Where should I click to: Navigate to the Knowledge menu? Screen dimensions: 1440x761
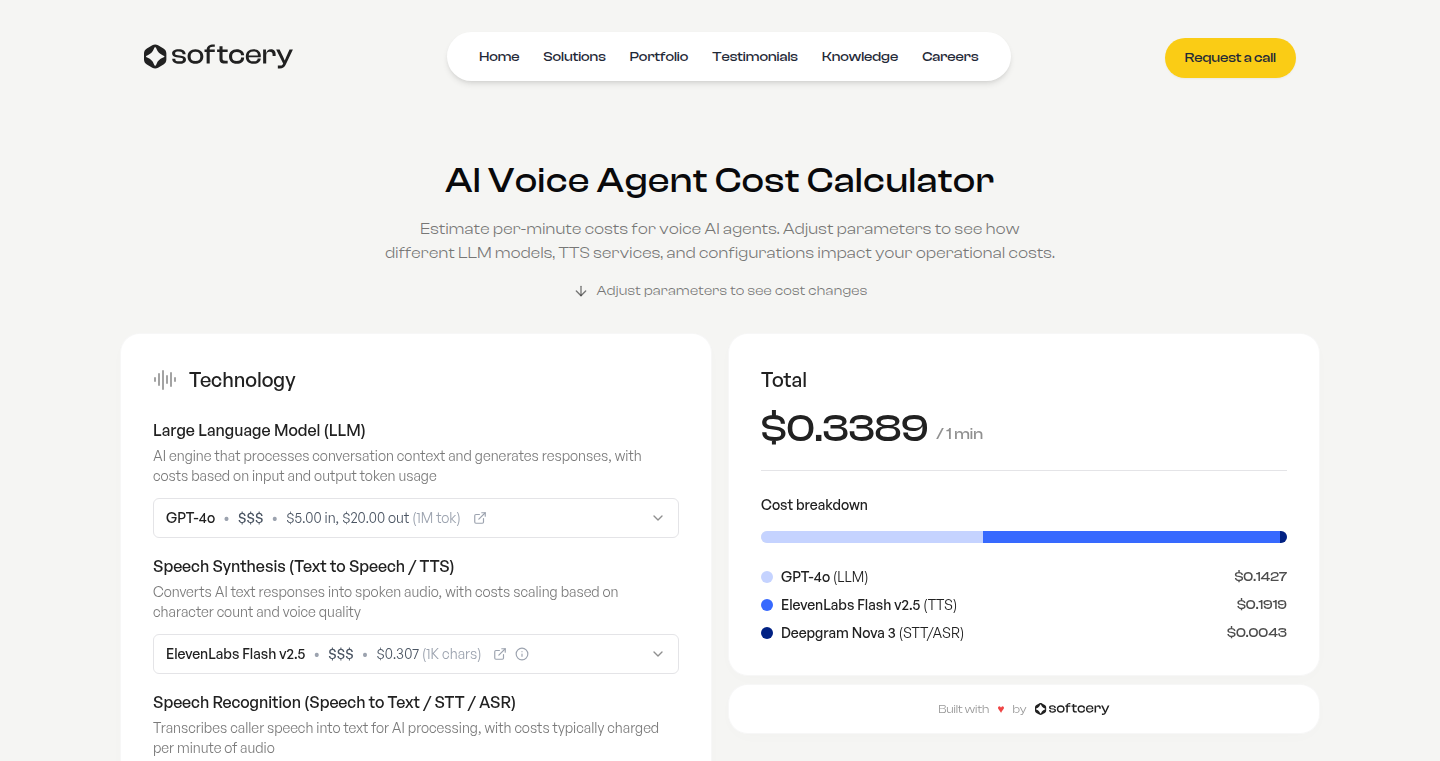pos(860,57)
